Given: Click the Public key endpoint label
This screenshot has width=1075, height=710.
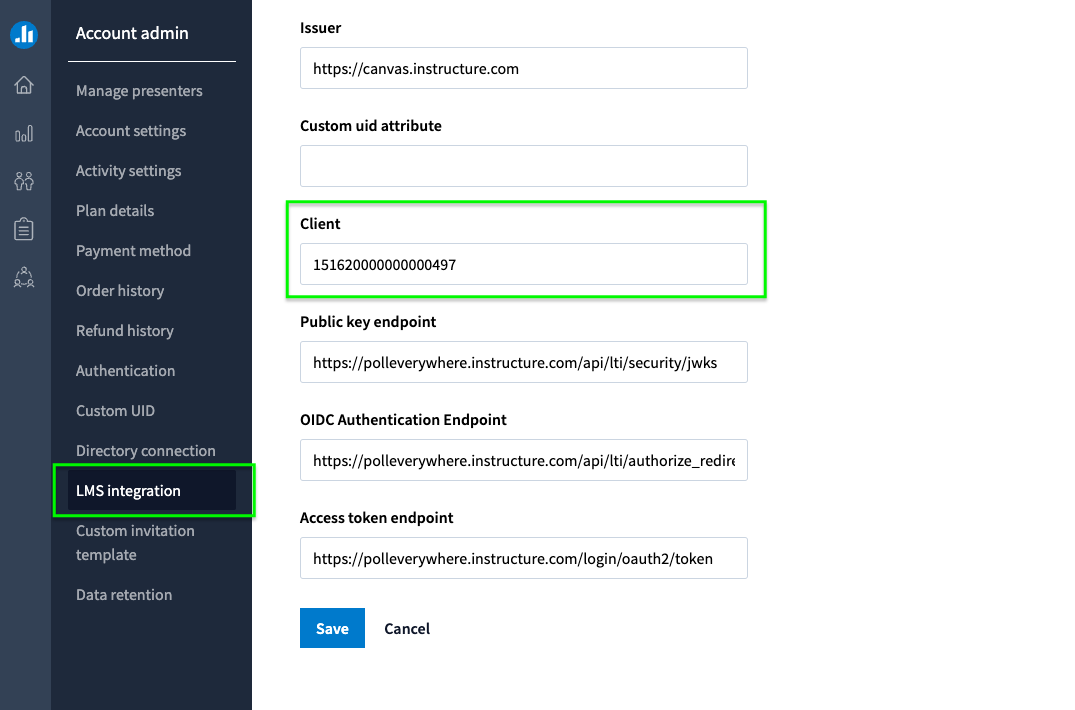Looking at the screenshot, I should click(x=368, y=321).
